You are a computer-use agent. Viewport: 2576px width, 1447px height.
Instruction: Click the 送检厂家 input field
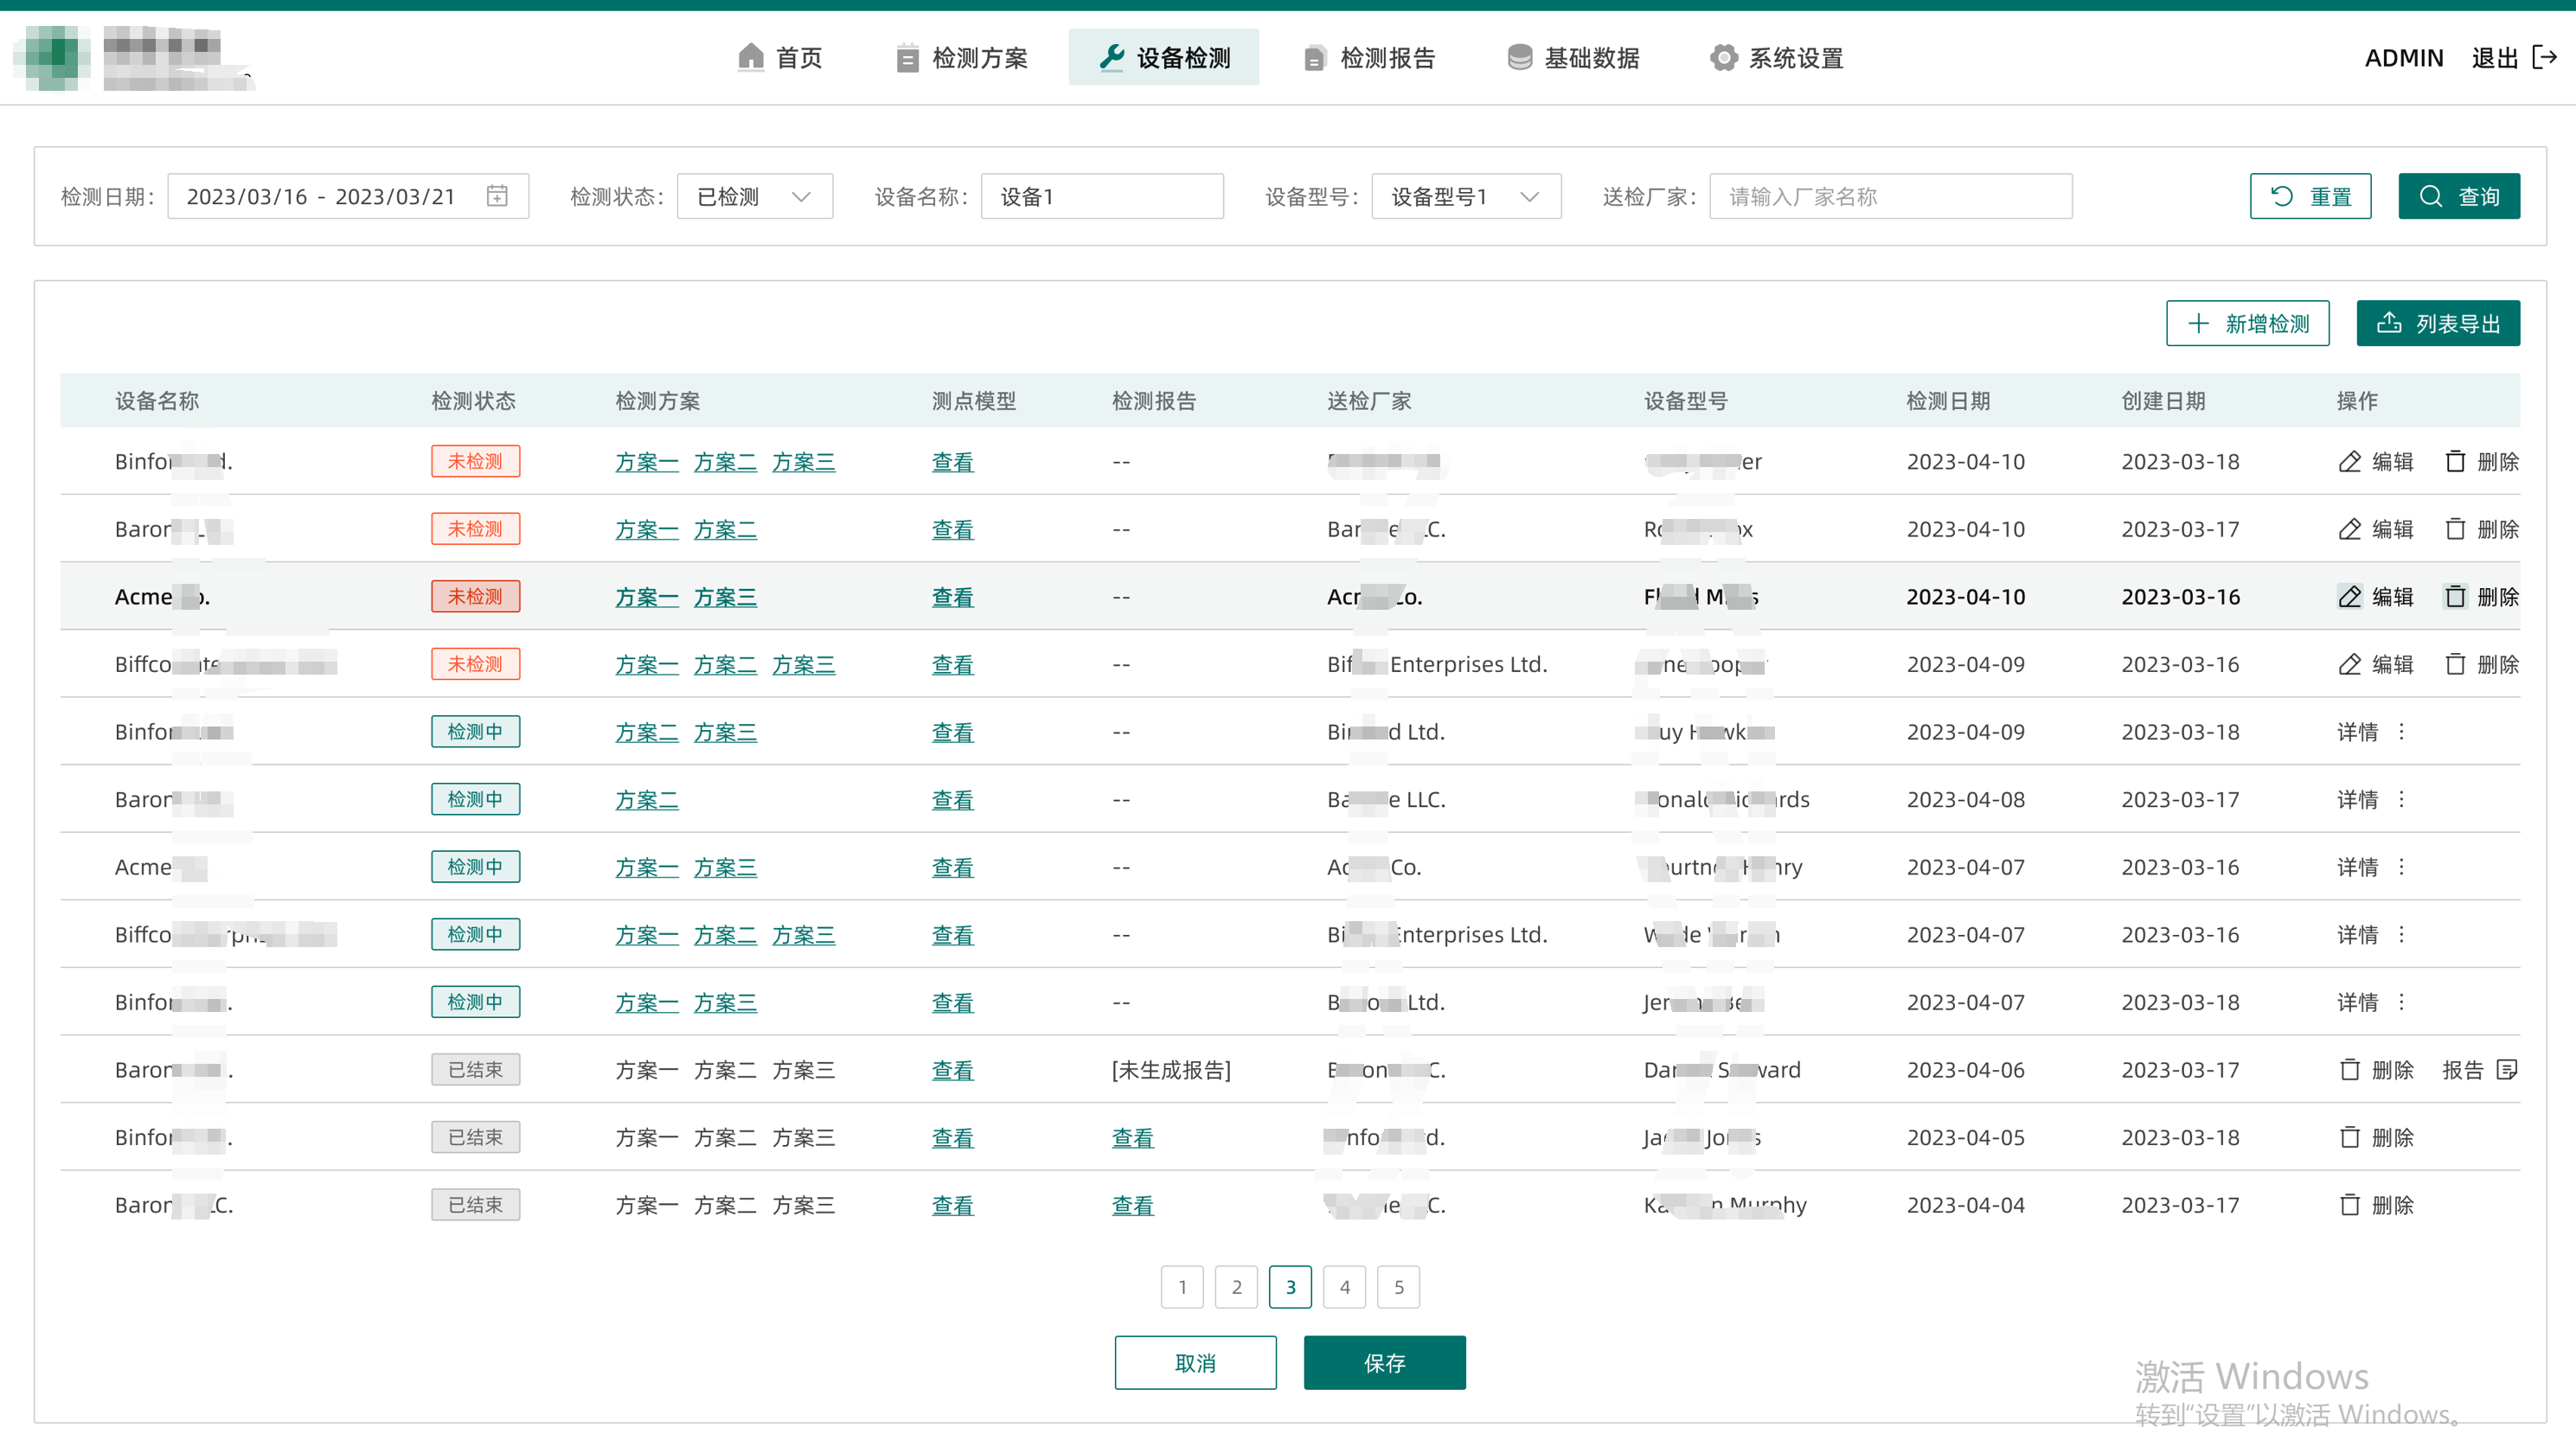click(x=1890, y=196)
